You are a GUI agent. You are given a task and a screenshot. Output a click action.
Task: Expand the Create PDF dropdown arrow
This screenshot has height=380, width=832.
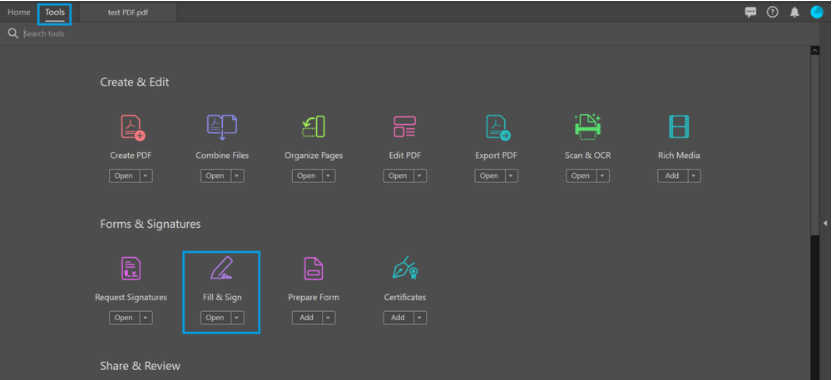point(146,176)
